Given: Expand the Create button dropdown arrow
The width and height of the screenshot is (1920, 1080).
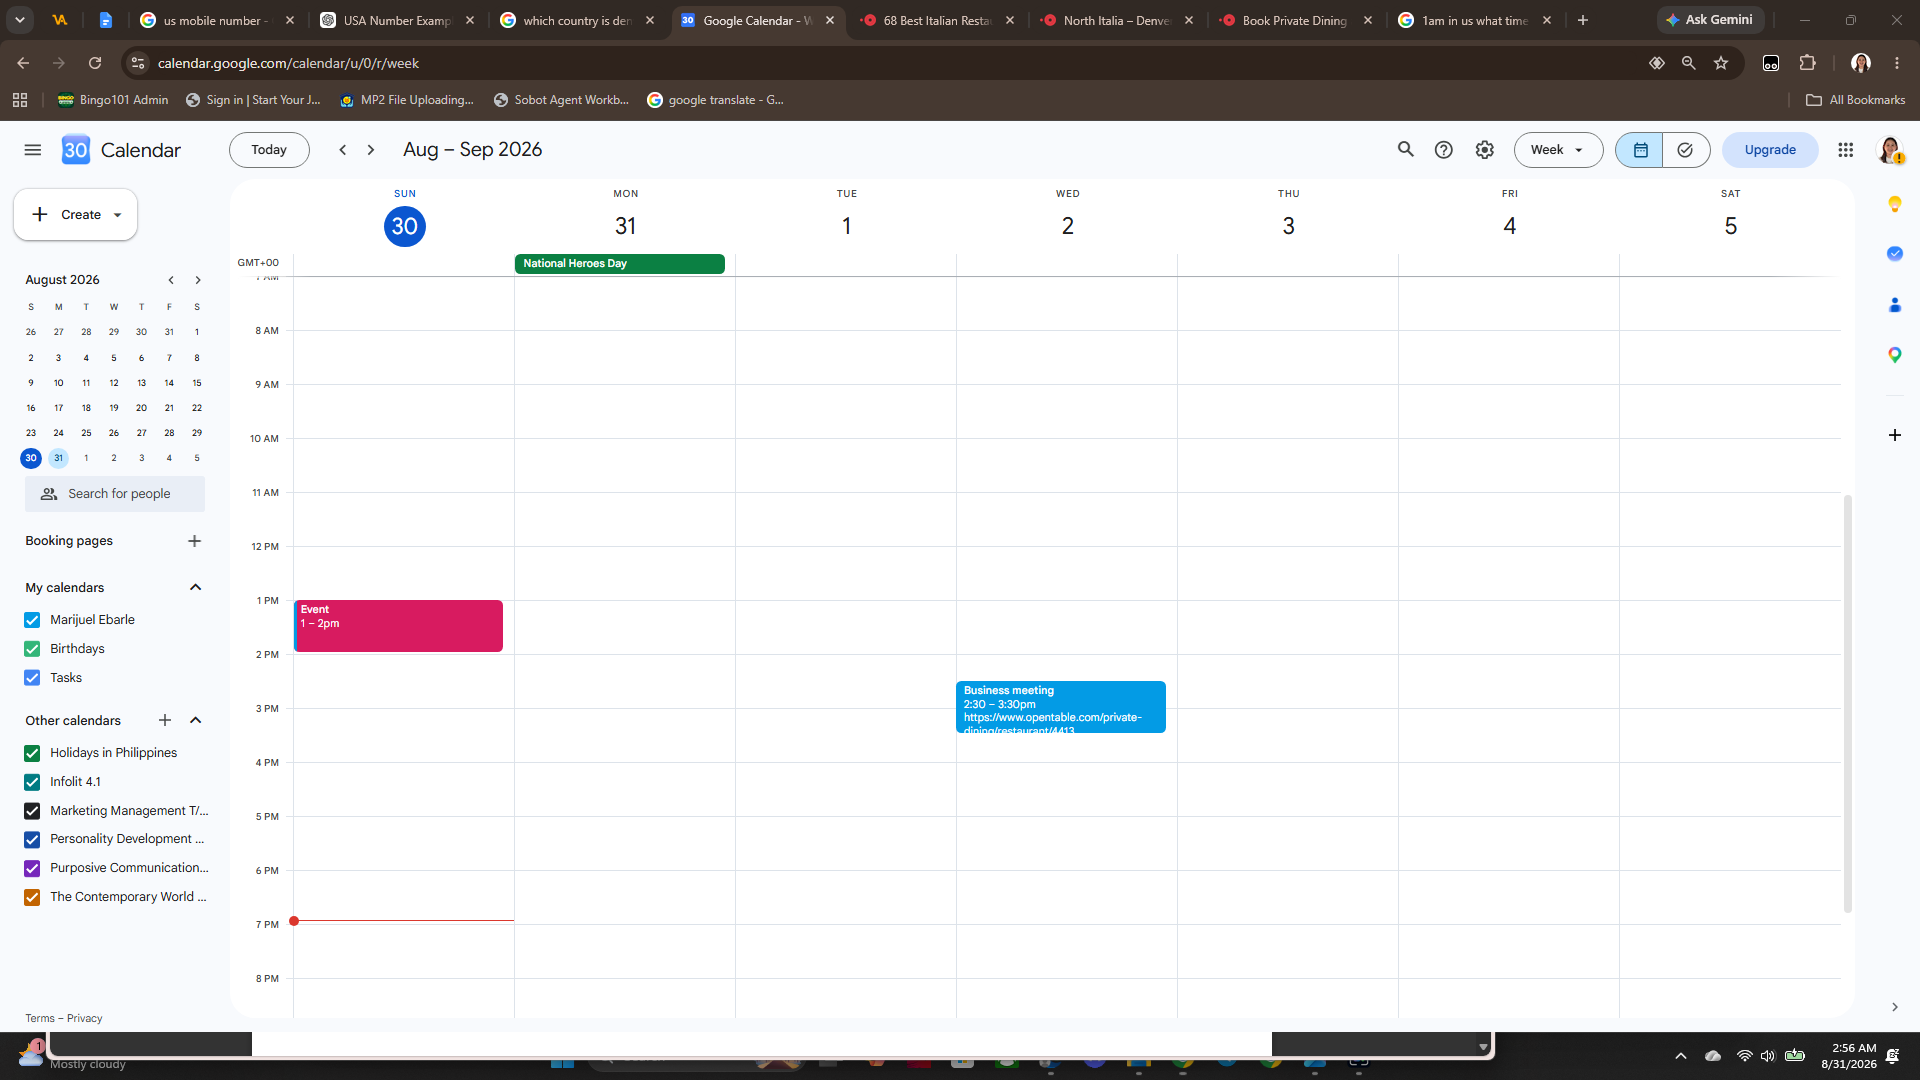Looking at the screenshot, I should click(118, 215).
